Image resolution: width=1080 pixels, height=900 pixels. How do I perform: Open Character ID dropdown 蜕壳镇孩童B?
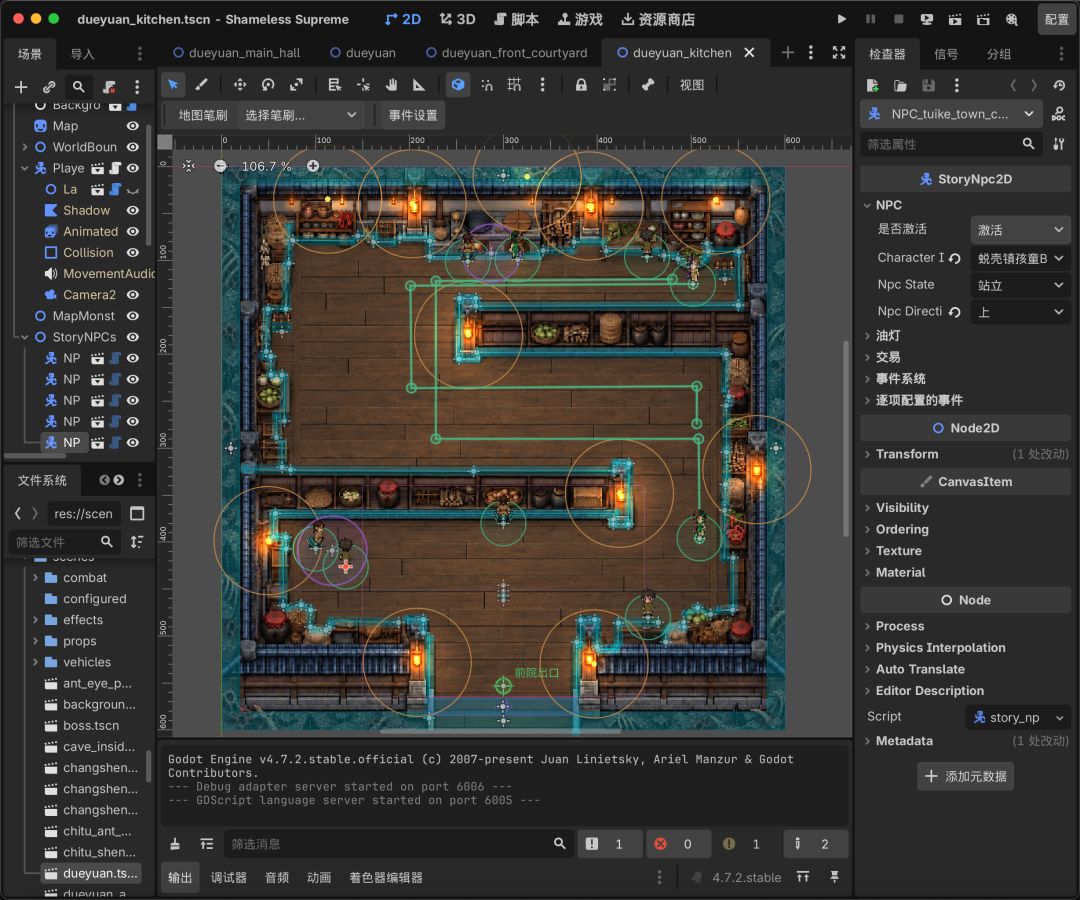coord(1020,258)
